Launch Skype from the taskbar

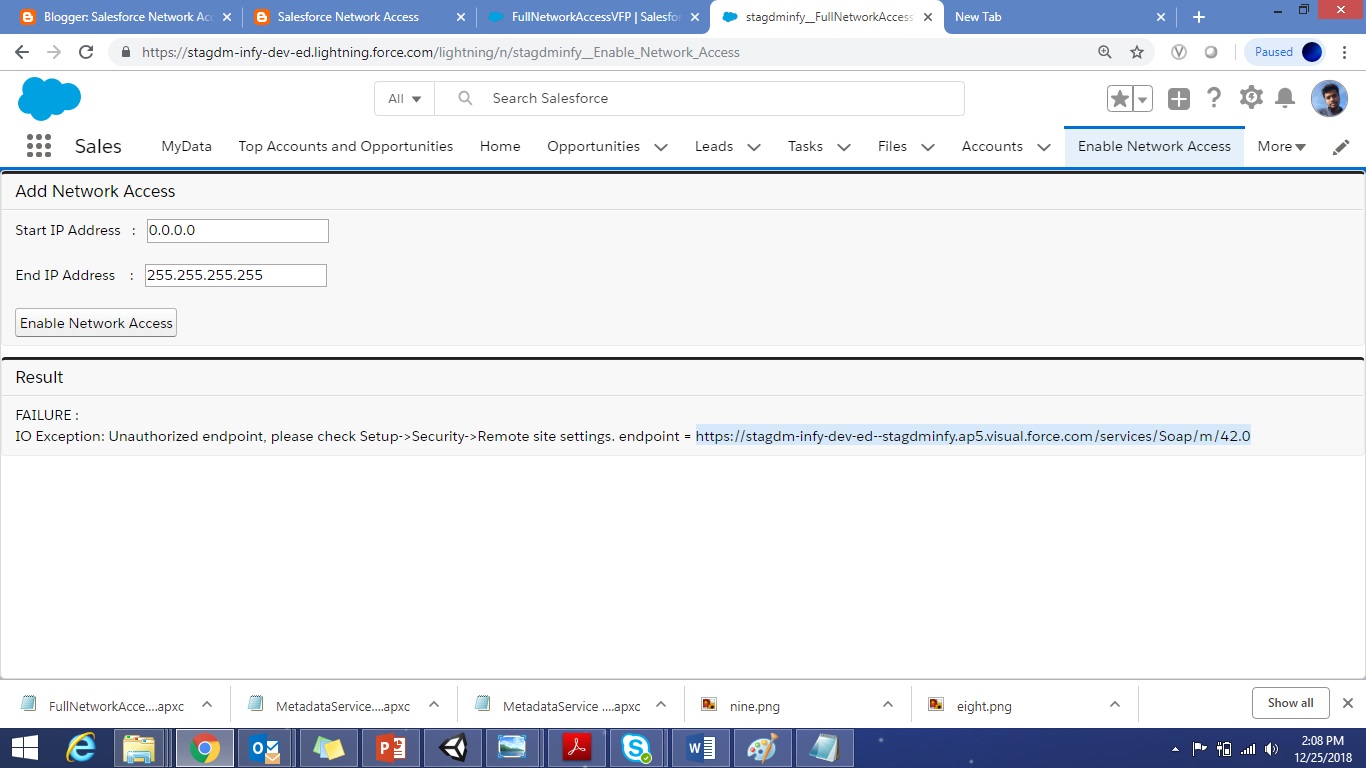pyautogui.click(x=637, y=748)
